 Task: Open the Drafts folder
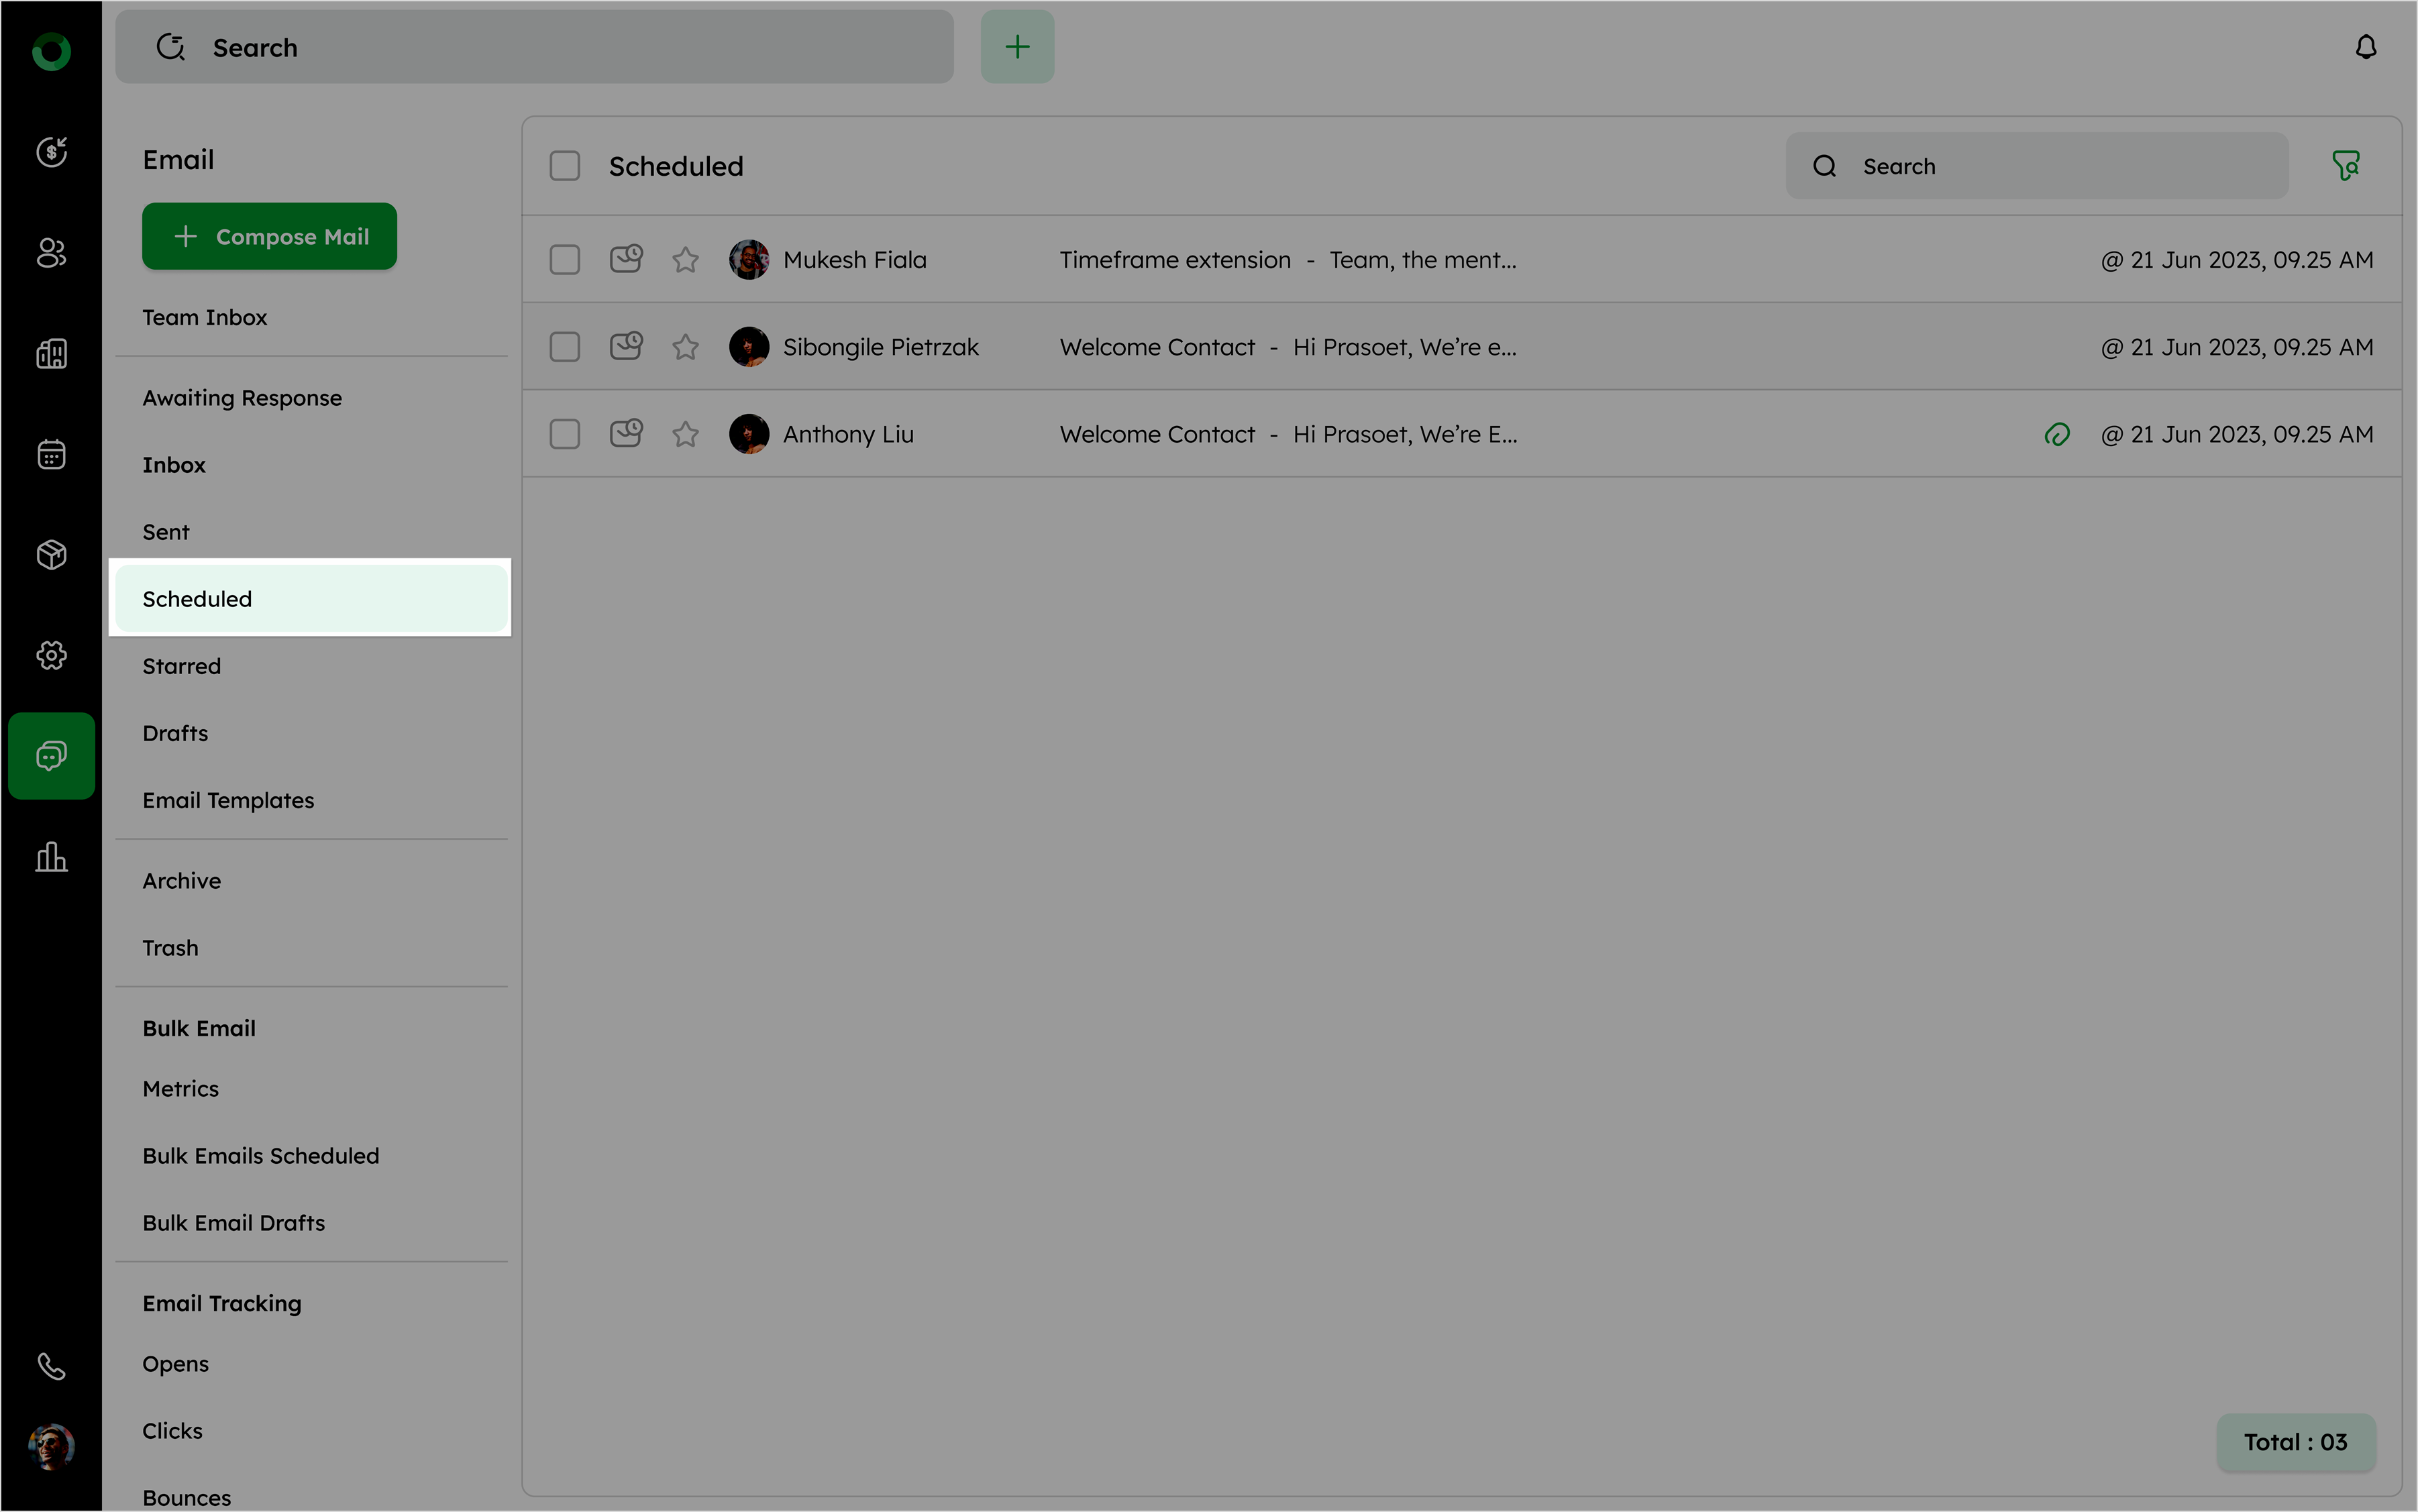[x=175, y=733]
